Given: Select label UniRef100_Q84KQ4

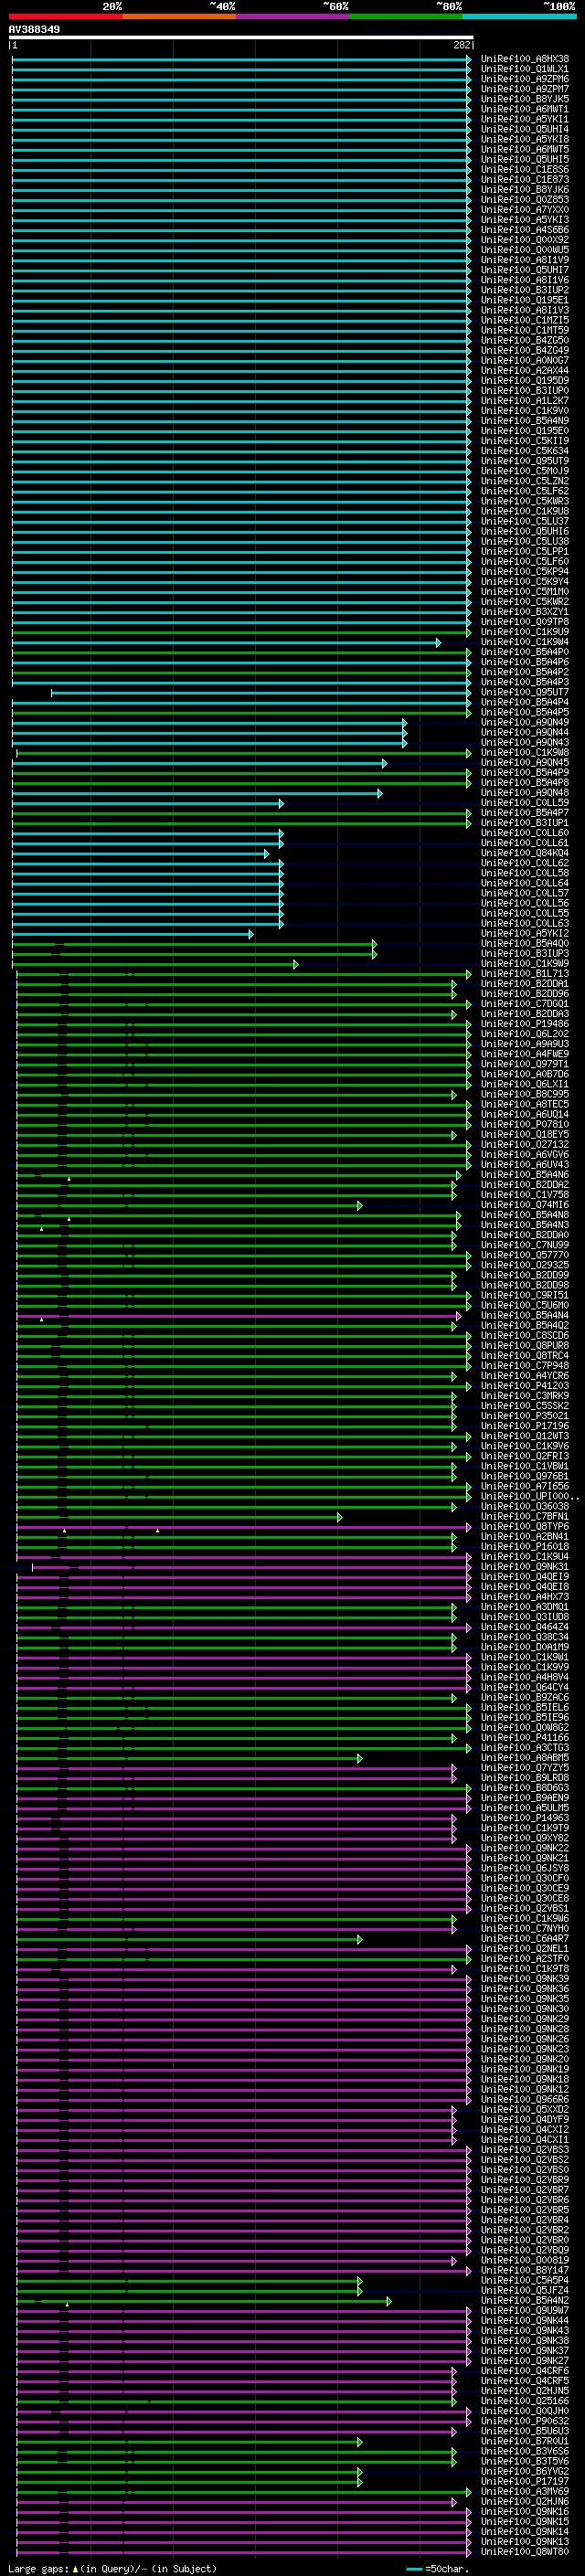Looking at the screenshot, I should pos(524,852).
